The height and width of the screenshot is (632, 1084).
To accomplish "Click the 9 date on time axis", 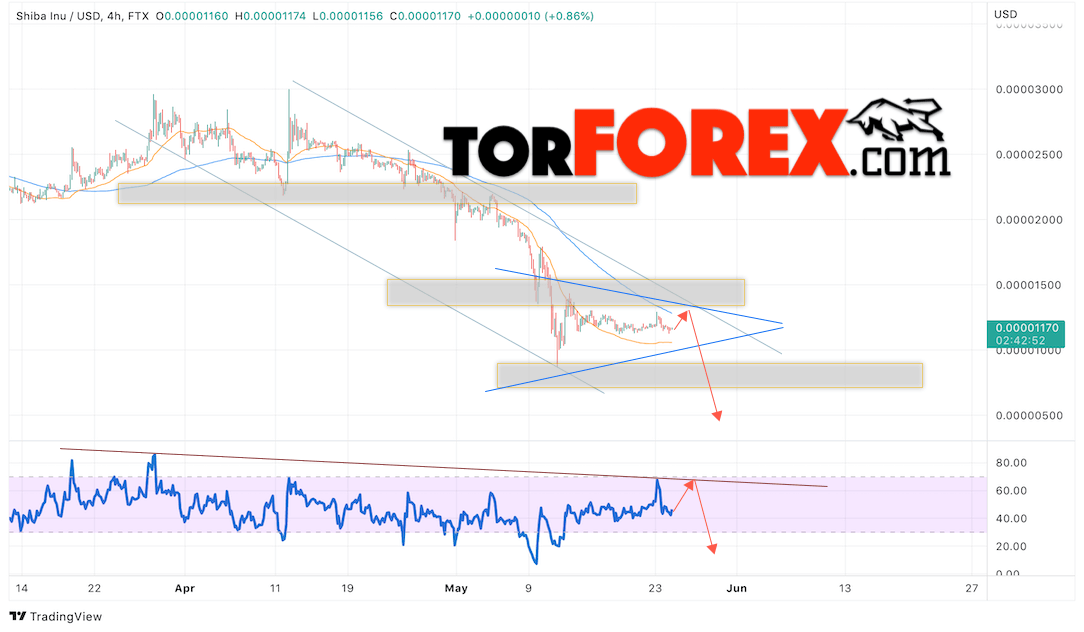I will coord(528,588).
